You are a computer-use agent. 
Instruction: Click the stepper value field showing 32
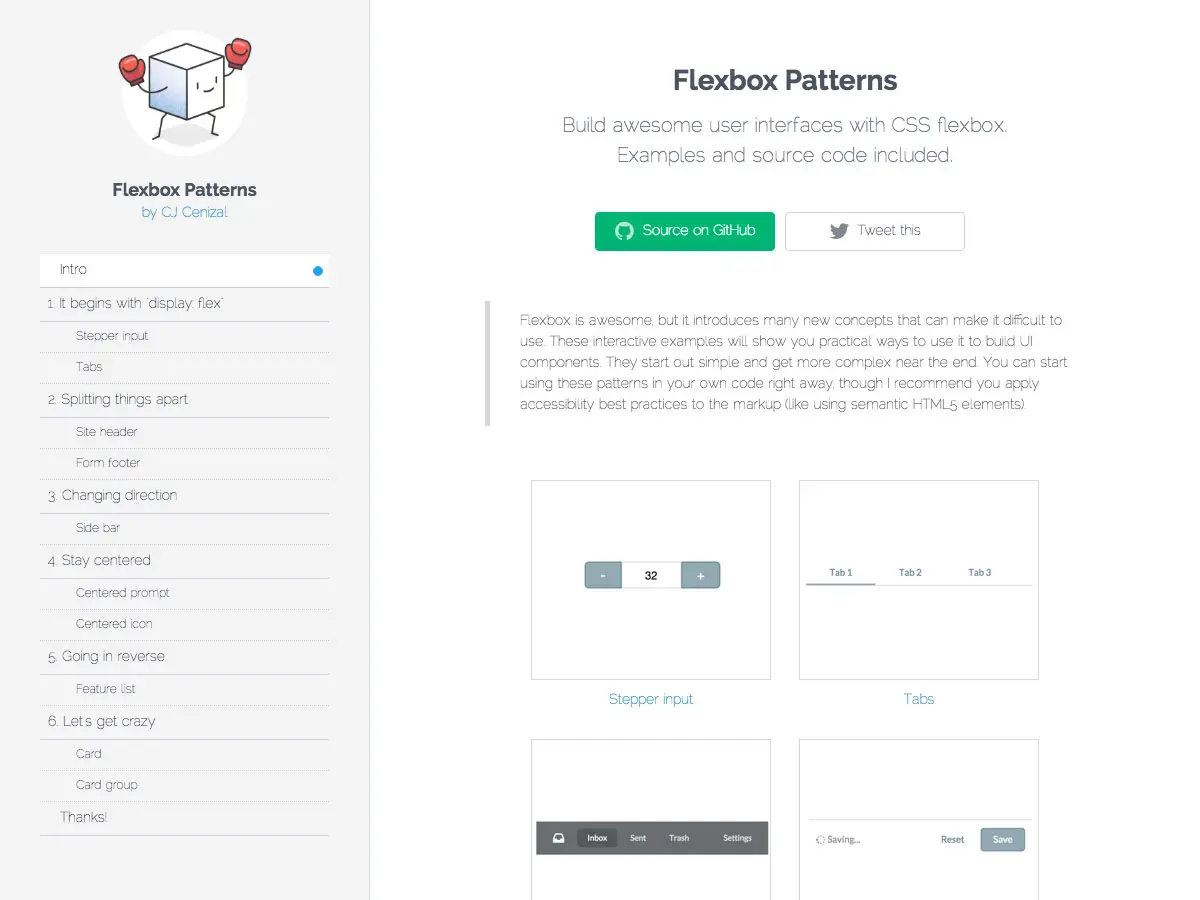[x=651, y=576]
